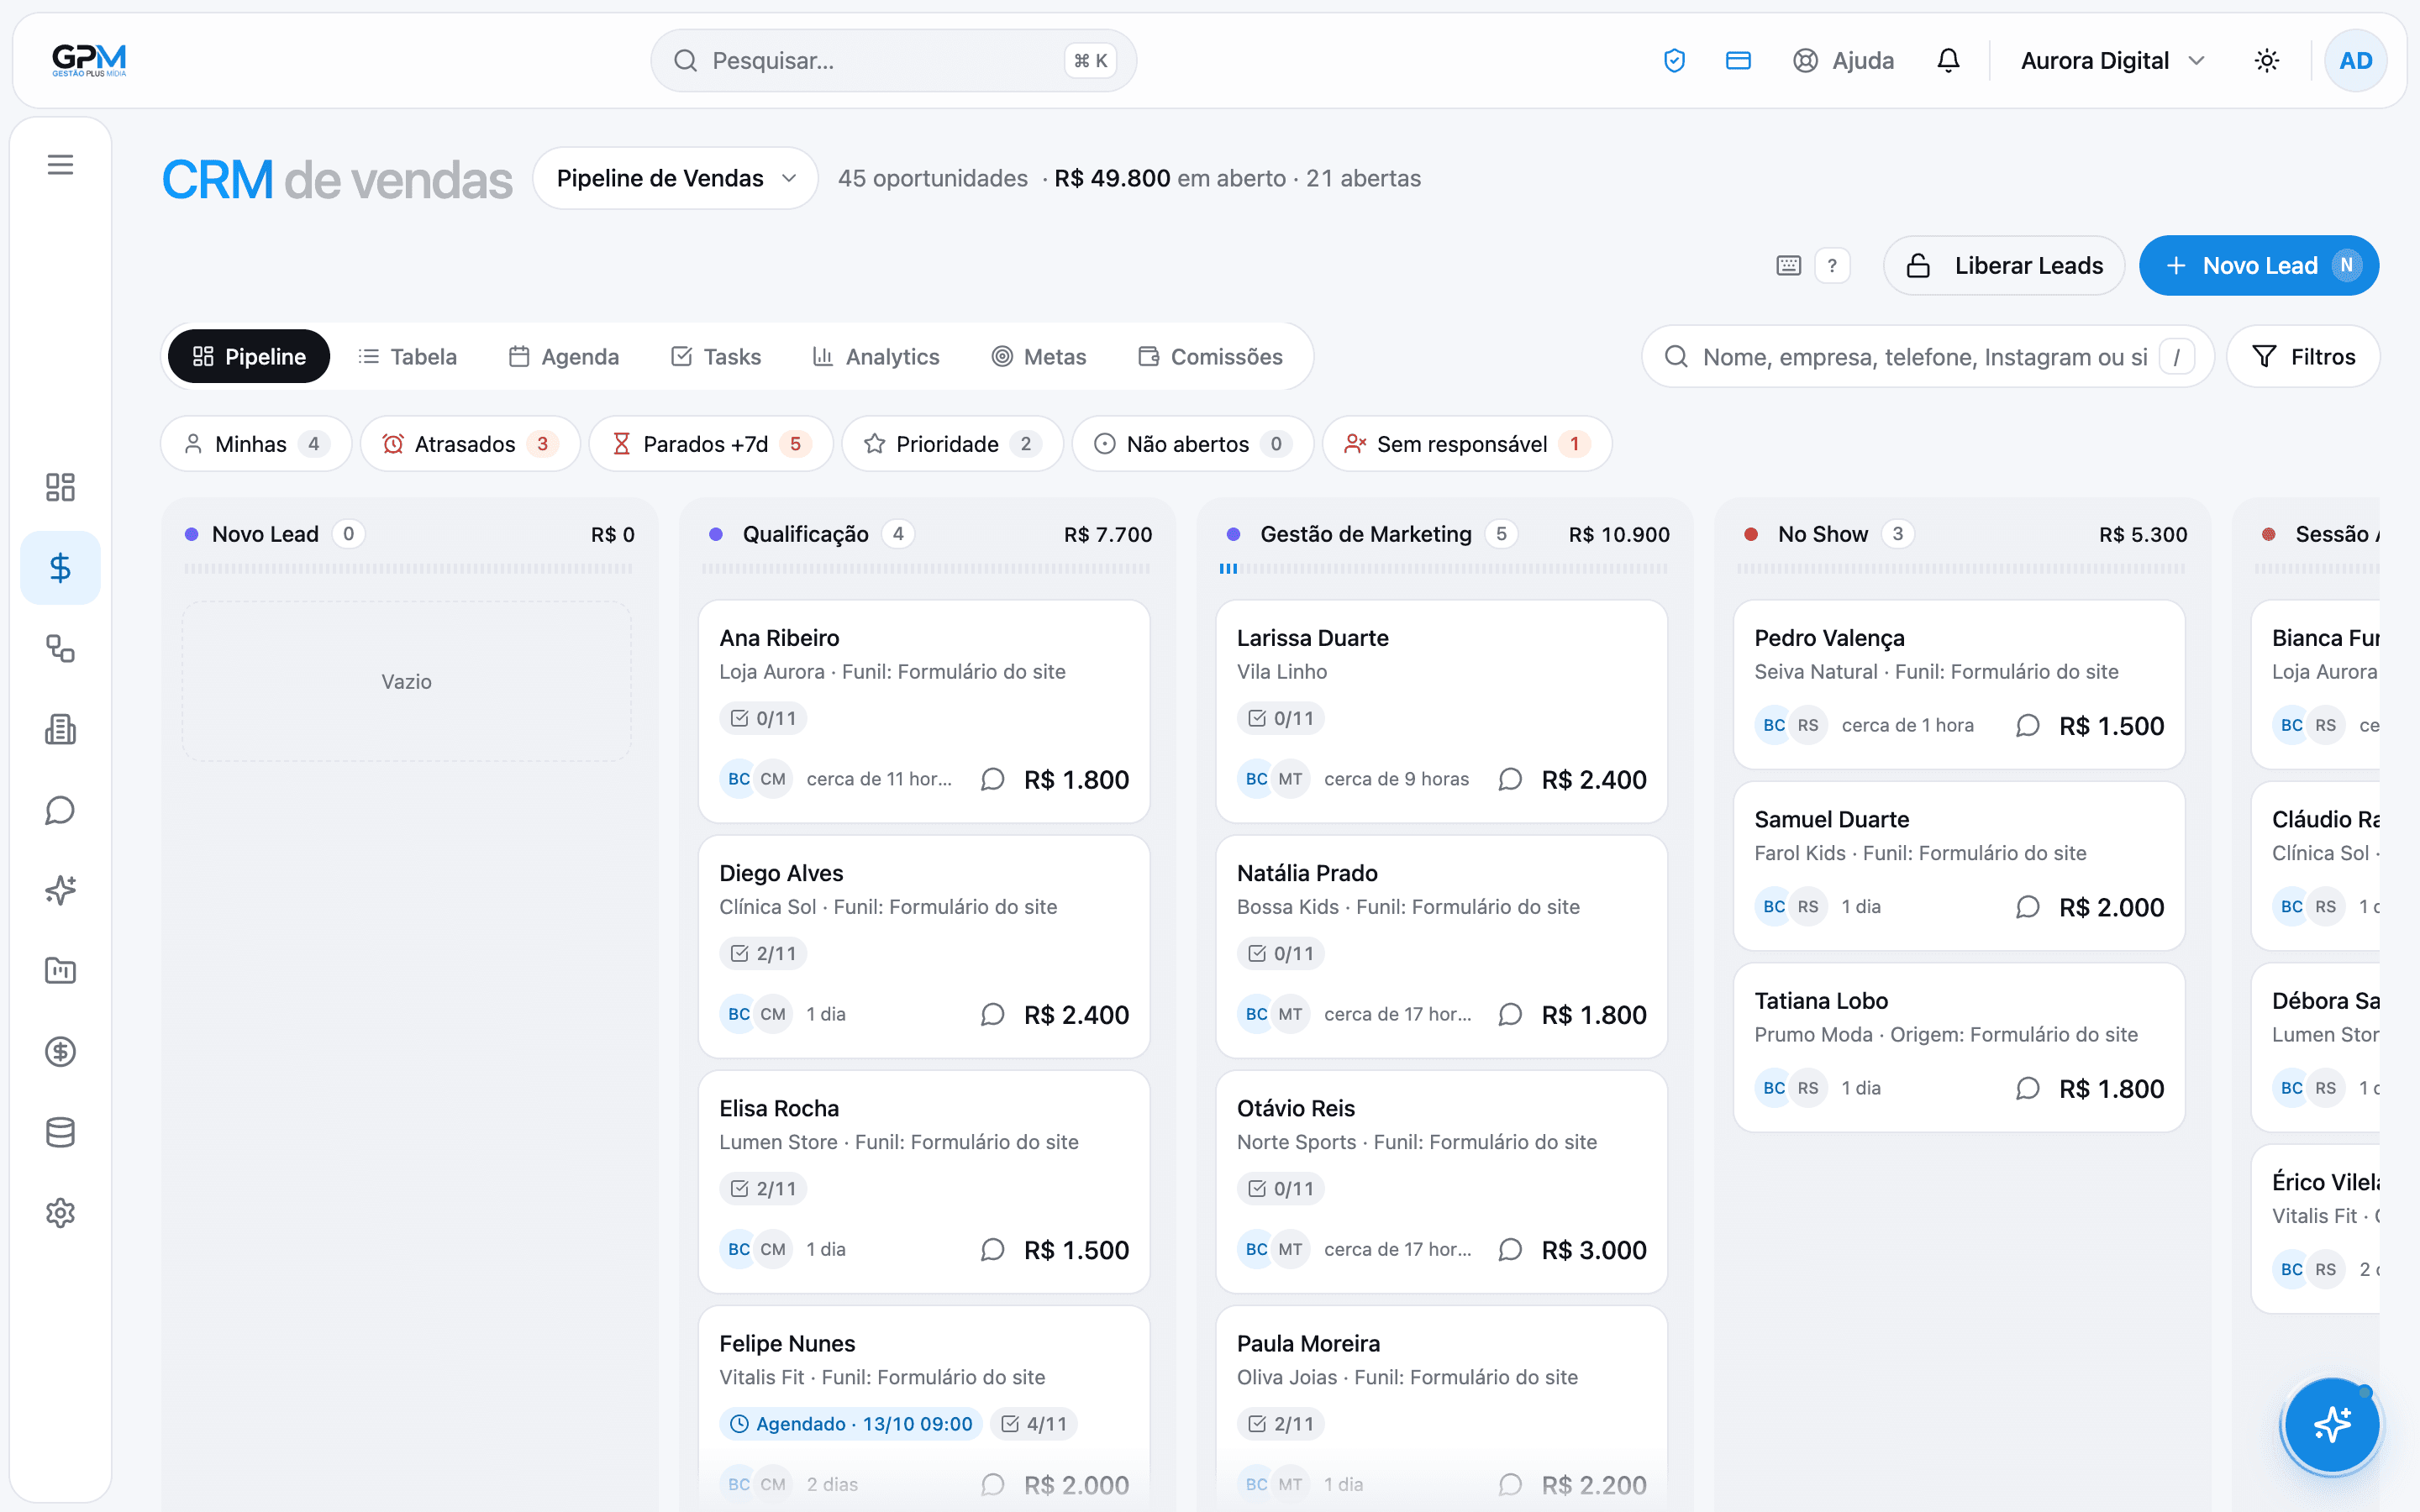Open the settings gear sidebar icon

(x=60, y=1212)
